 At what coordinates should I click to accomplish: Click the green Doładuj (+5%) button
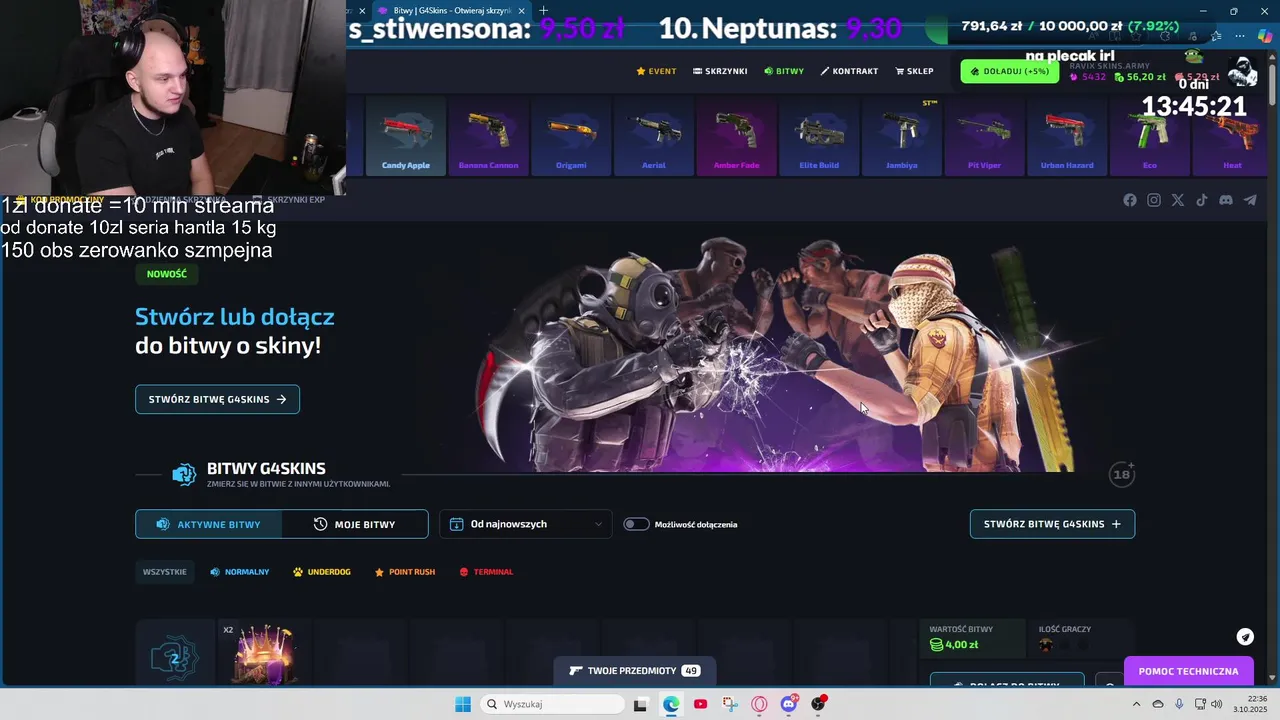1010,71
